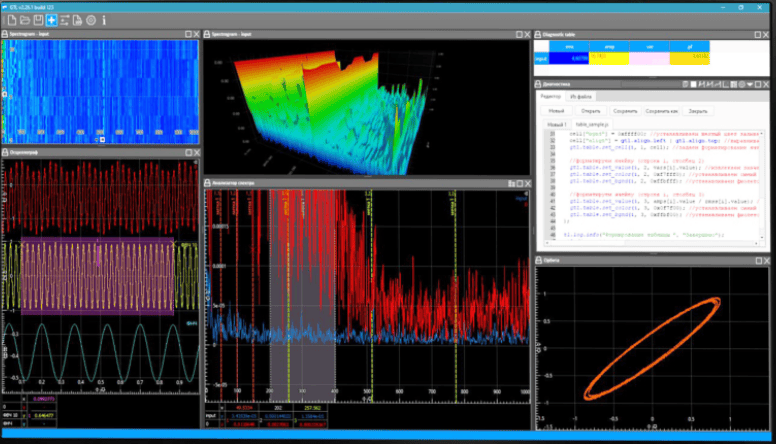Open a file with the folder icon
Image resolution: width=776 pixels, height=444 pixels.
24,20
